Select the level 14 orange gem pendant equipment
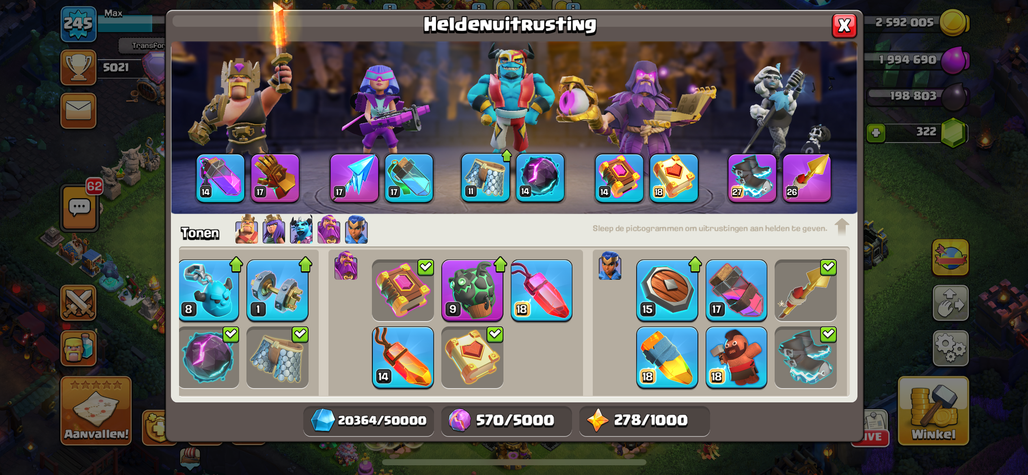The image size is (1028, 475). [x=403, y=357]
